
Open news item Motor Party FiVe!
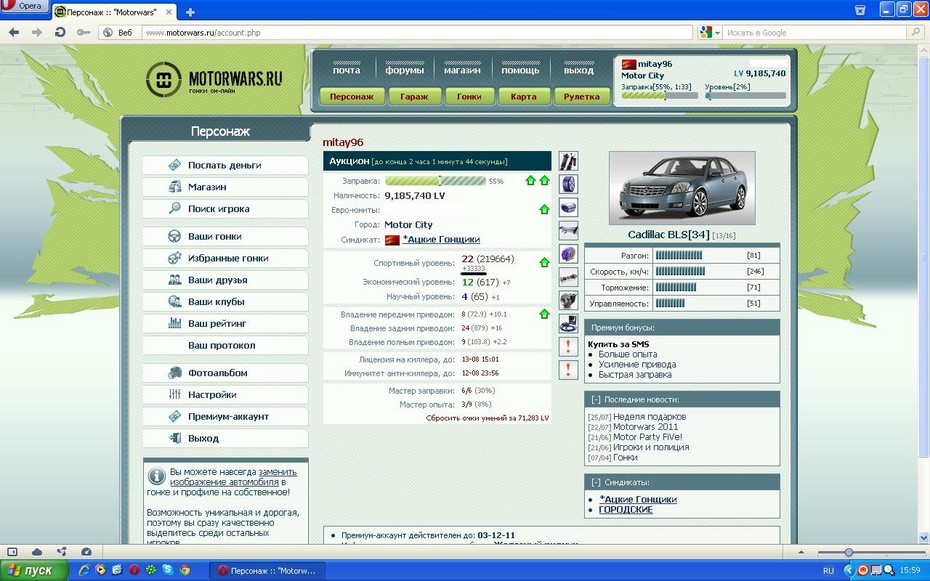tap(648, 437)
